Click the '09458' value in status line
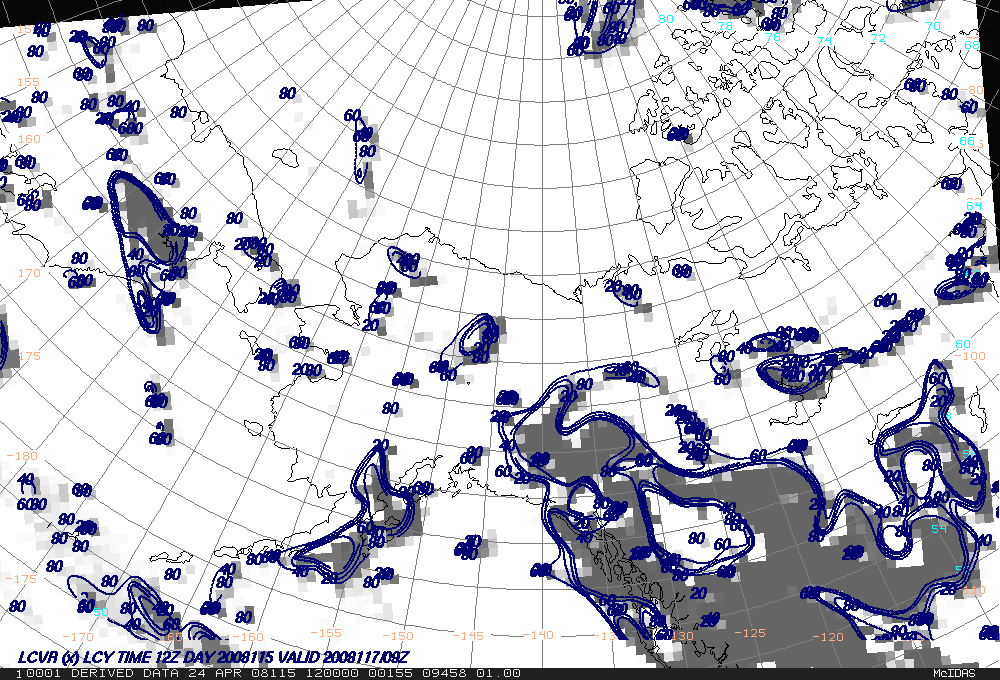This screenshot has width=1000, height=680. tap(444, 673)
